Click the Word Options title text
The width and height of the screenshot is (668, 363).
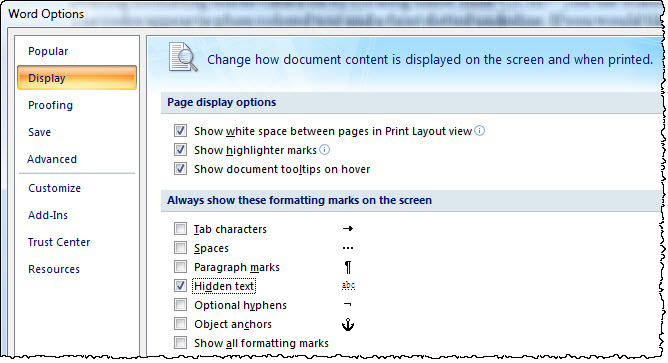click(46, 14)
